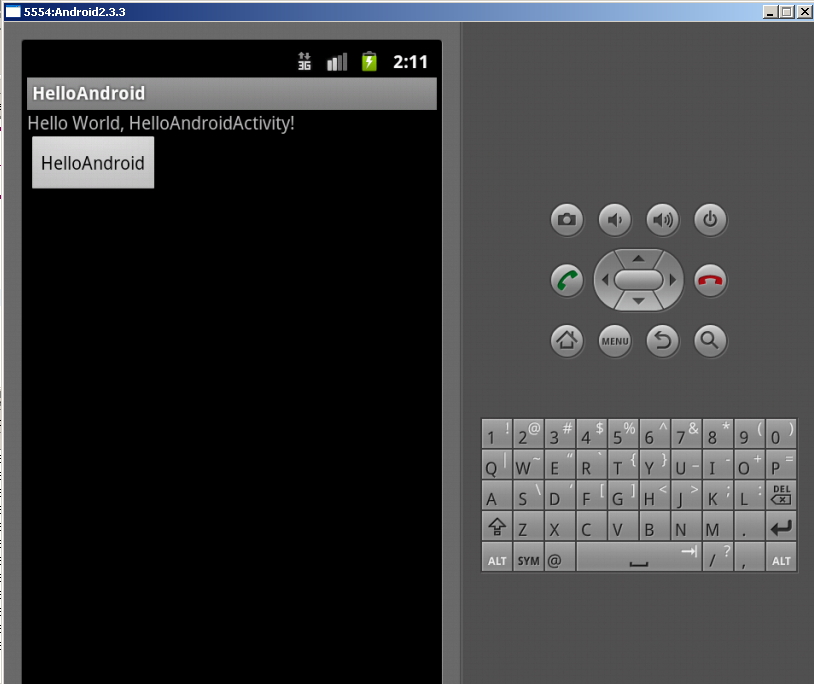Click the SYM key
The width and height of the screenshot is (814, 684).
tap(528, 557)
